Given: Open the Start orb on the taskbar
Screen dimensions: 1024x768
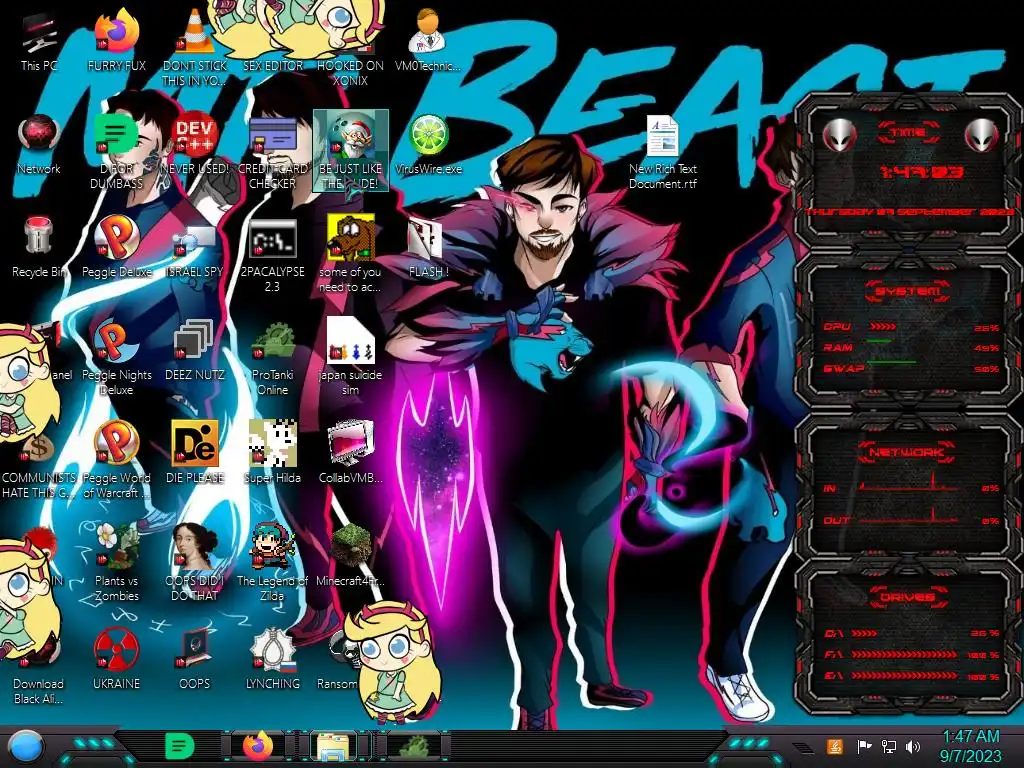Looking at the screenshot, I should coord(27,746).
